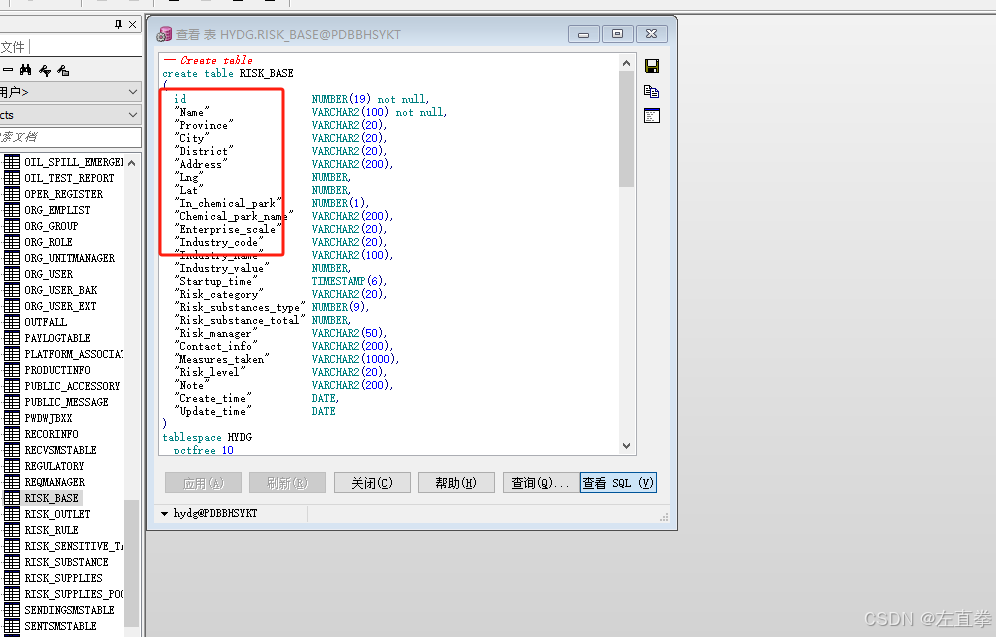Select the ORG_USER table row

point(49,274)
